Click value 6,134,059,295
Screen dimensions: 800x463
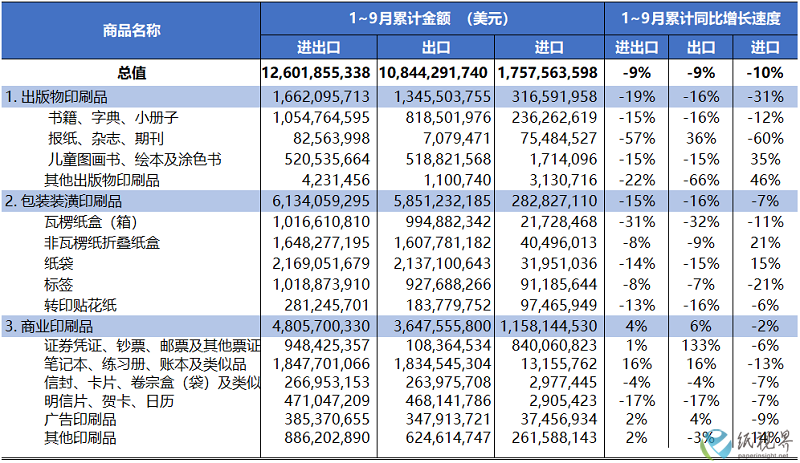click(321, 202)
